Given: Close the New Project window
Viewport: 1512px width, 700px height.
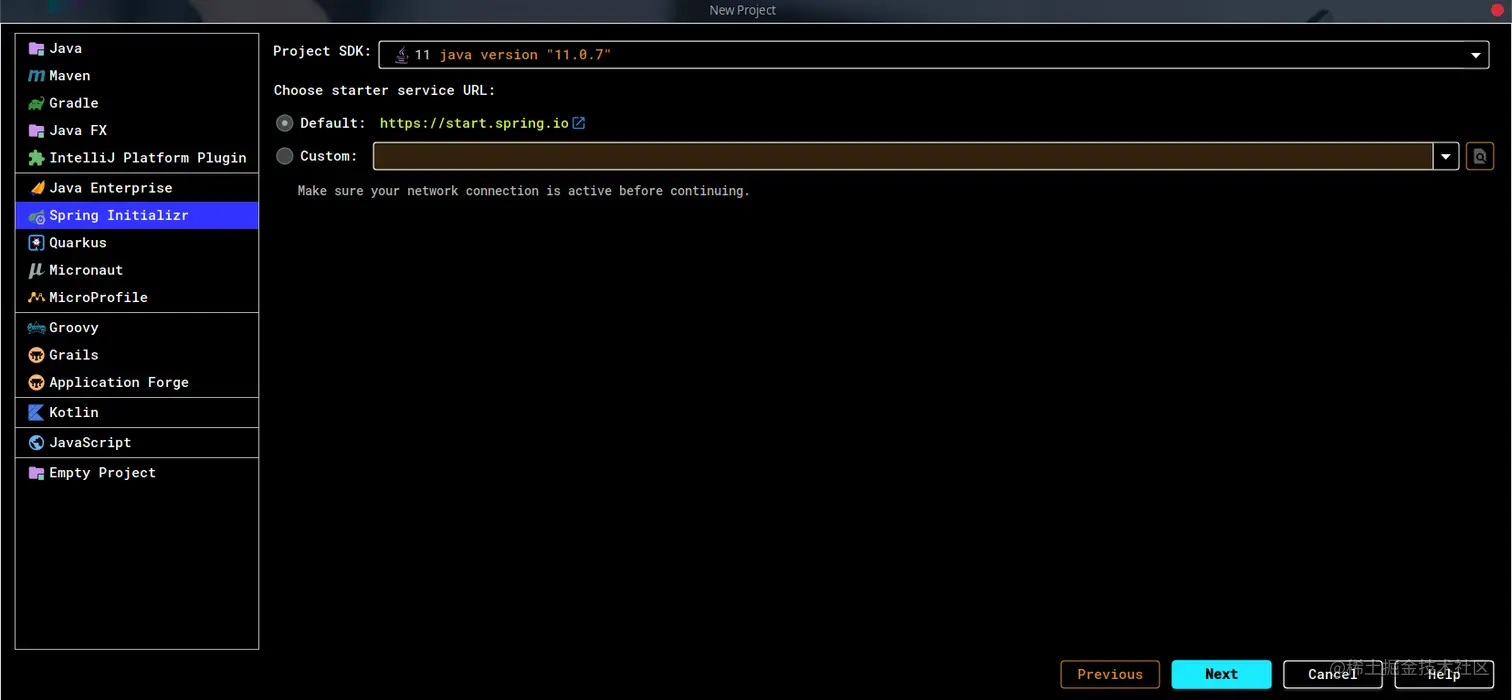Looking at the screenshot, I should click(x=1497, y=10).
